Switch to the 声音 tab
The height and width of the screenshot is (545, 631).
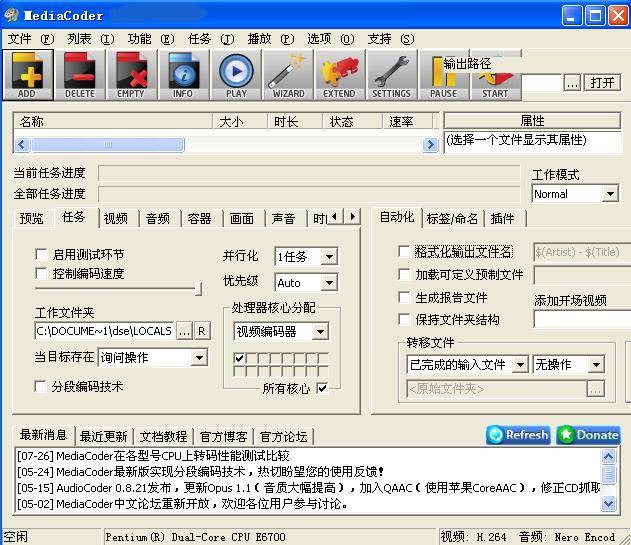point(284,219)
